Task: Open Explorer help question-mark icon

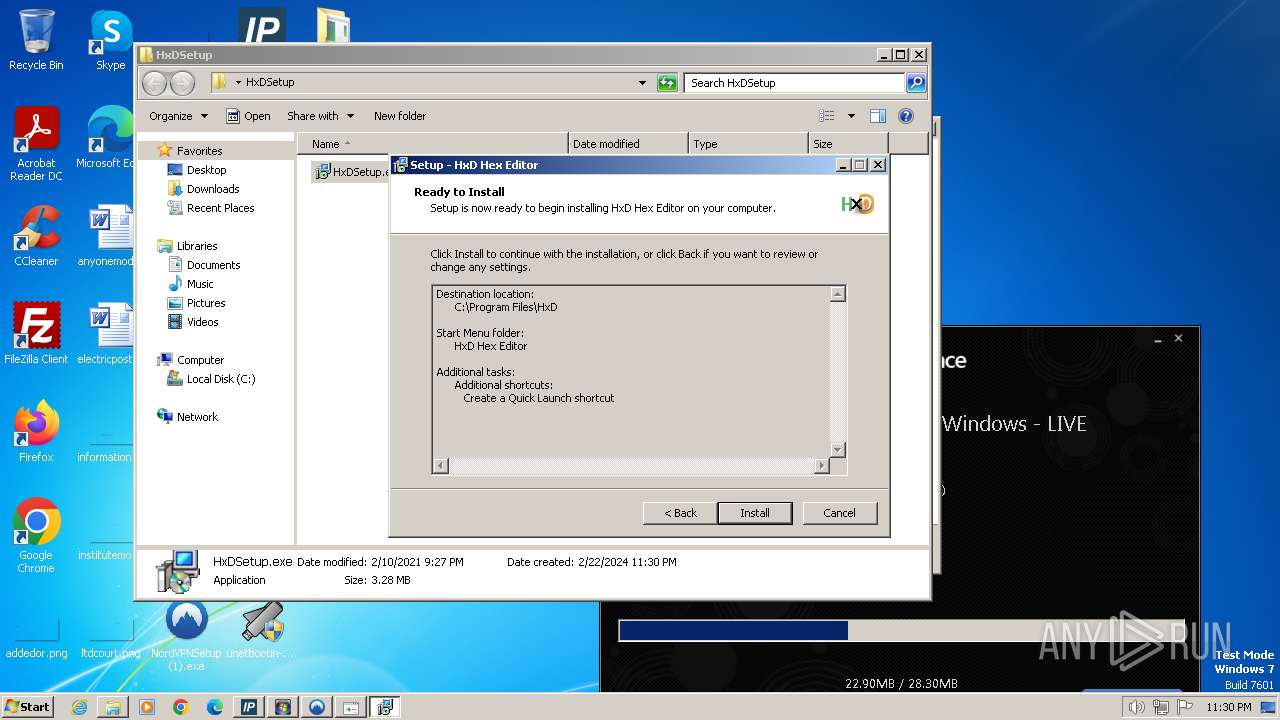Action: pyautogui.click(x=906, y=116)
